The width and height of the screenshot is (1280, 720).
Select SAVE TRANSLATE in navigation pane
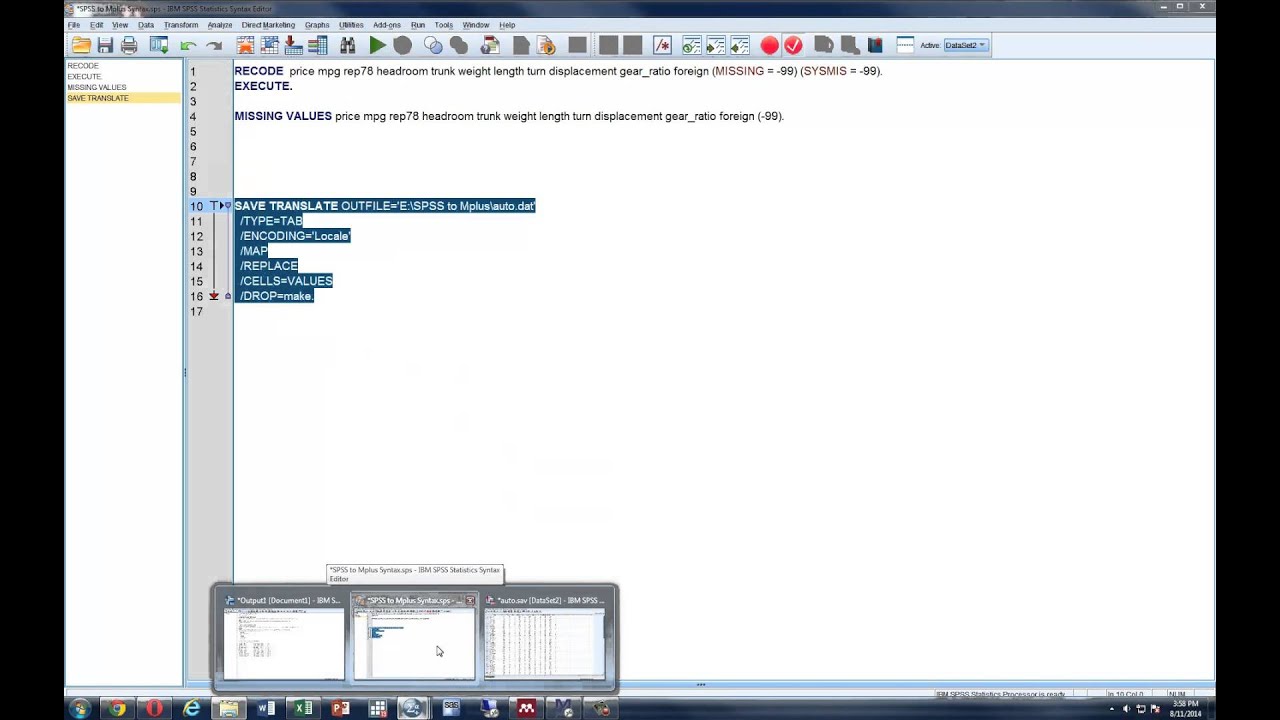point(98,98)
